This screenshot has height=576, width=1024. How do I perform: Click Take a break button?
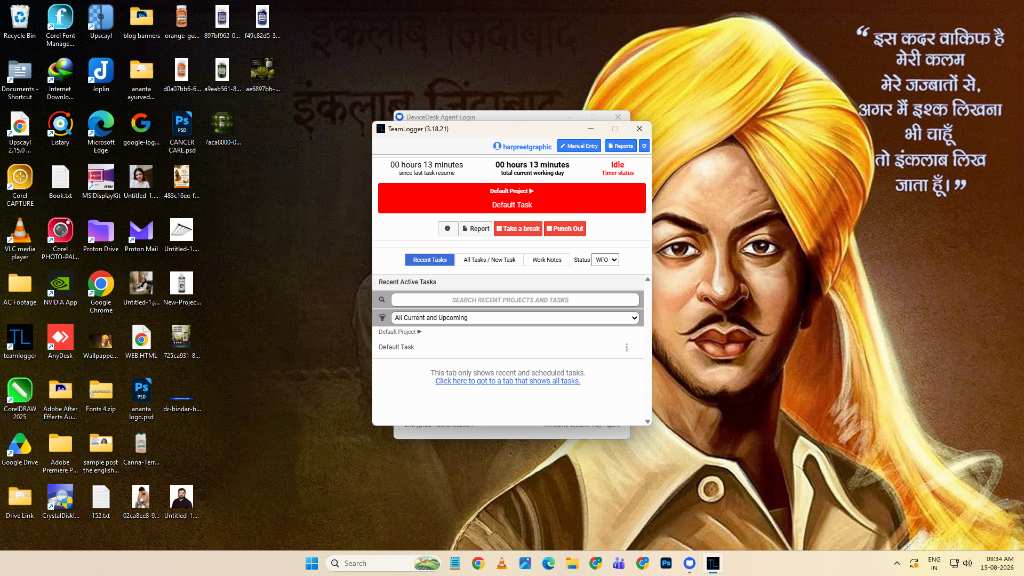click(519, 229)
